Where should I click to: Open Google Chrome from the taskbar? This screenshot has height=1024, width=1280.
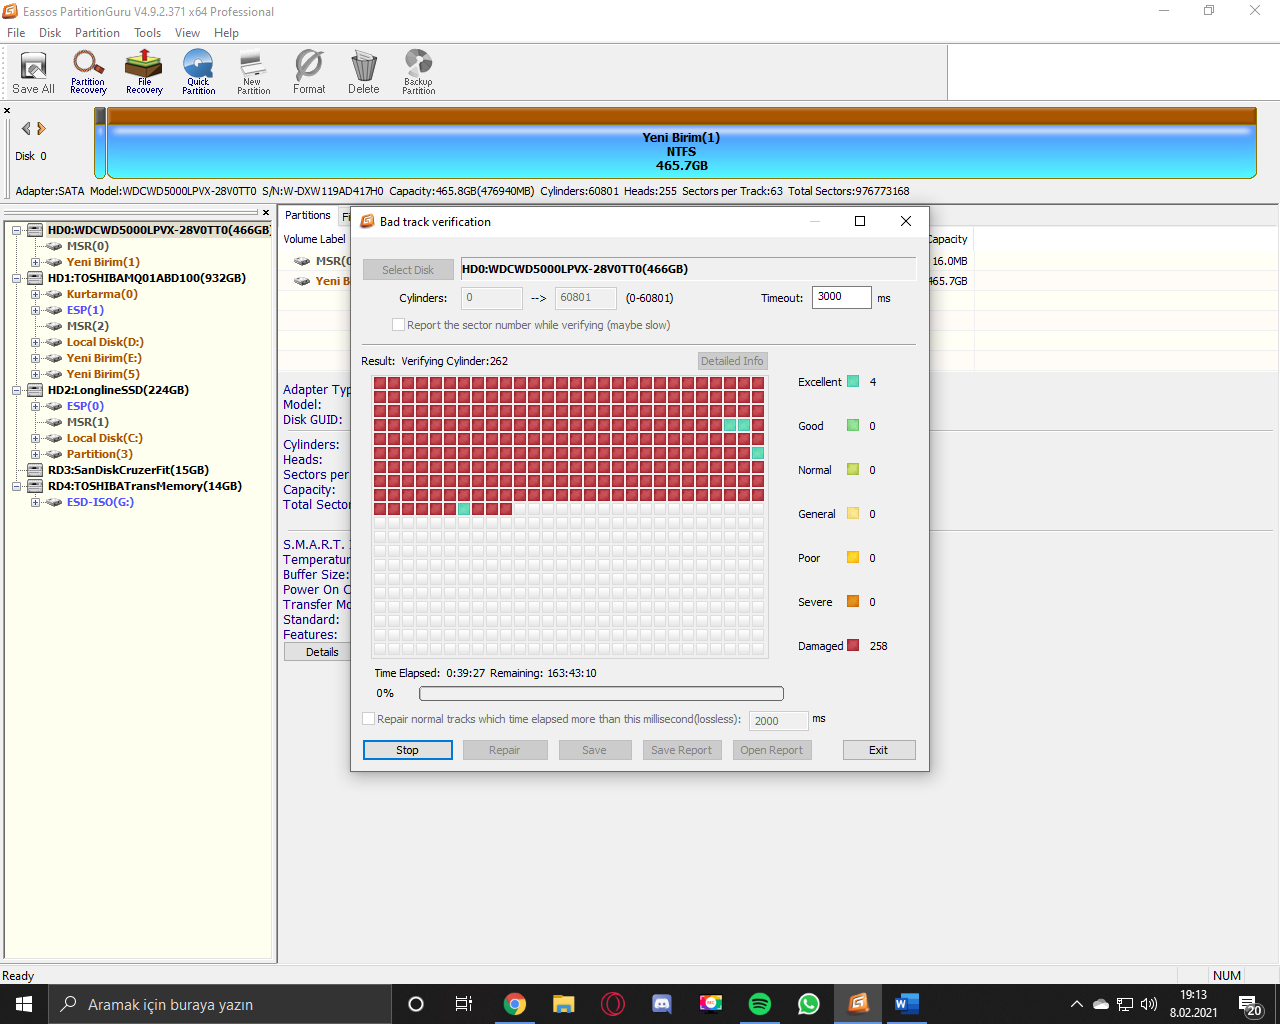515,1004
